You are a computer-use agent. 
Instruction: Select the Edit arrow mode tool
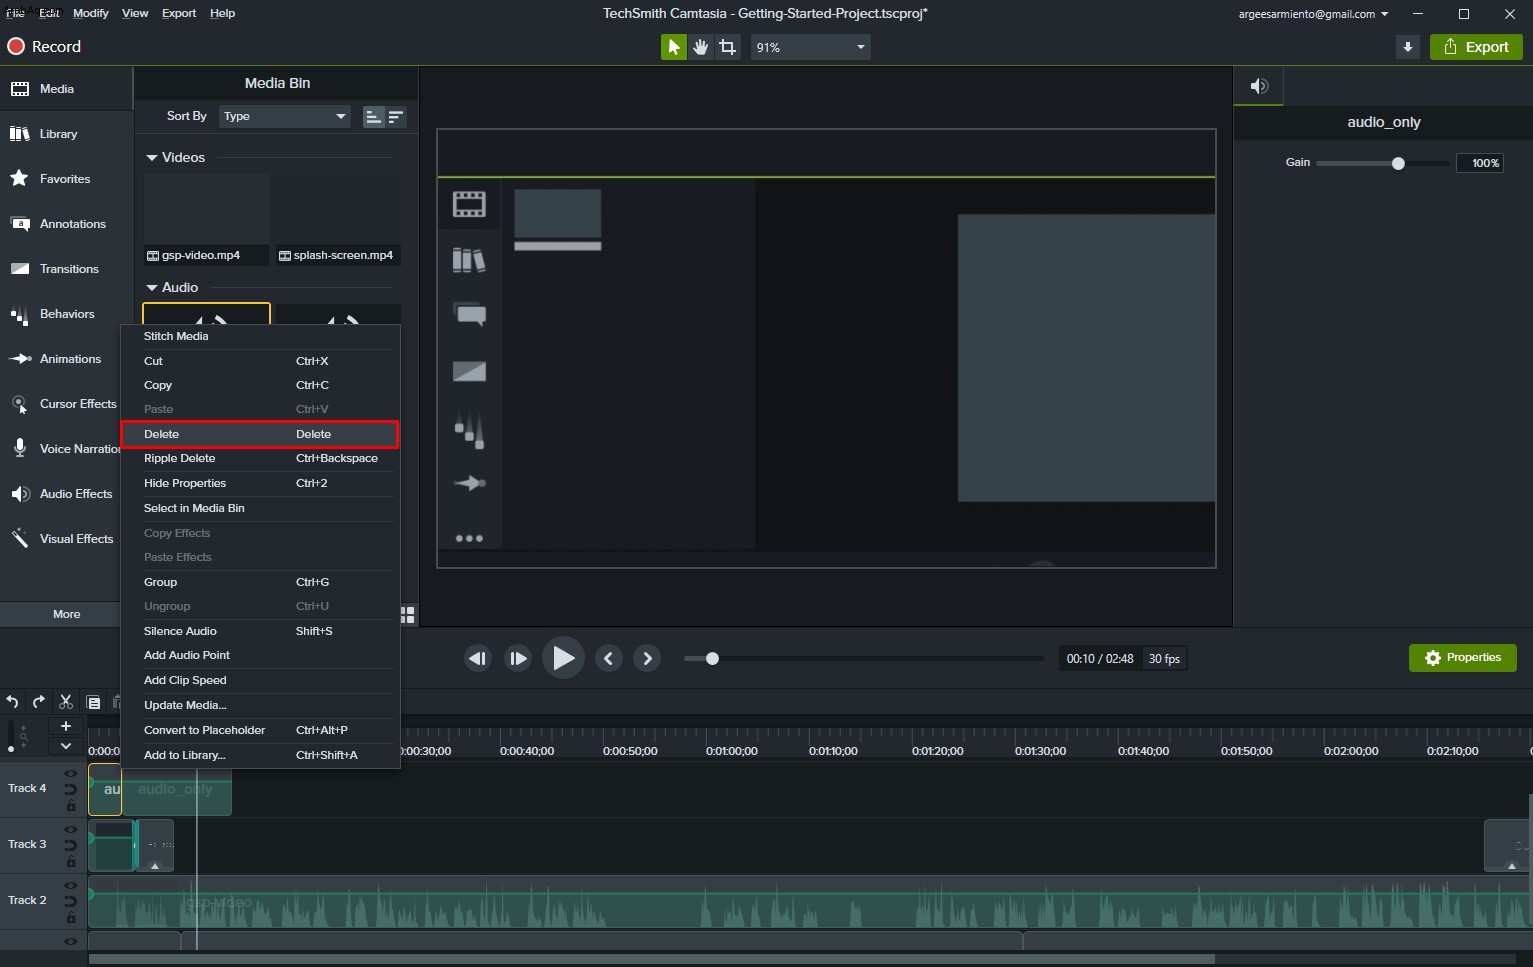pyautogui.click(x=674, y=47)
